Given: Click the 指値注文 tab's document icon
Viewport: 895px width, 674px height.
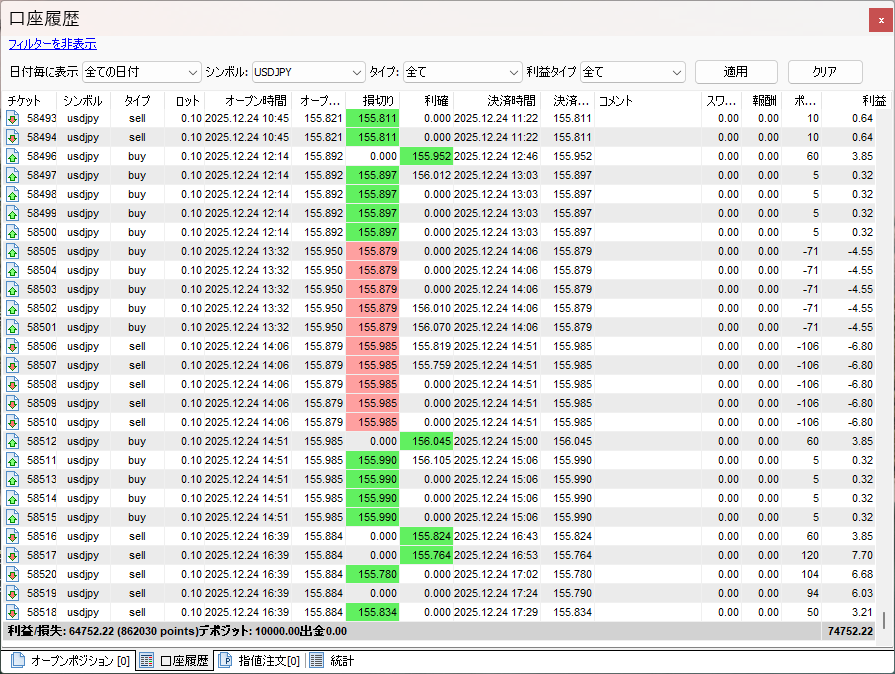Looking at the screenshot, I should point(225,661).
